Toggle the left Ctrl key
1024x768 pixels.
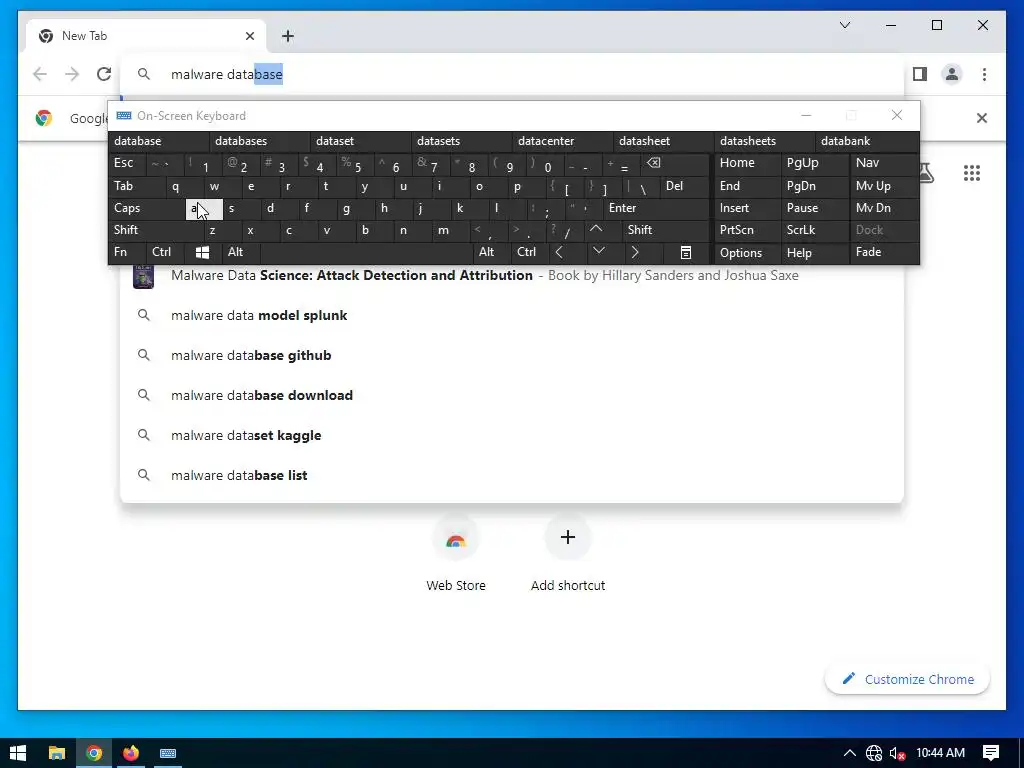[x=166, y=252]
